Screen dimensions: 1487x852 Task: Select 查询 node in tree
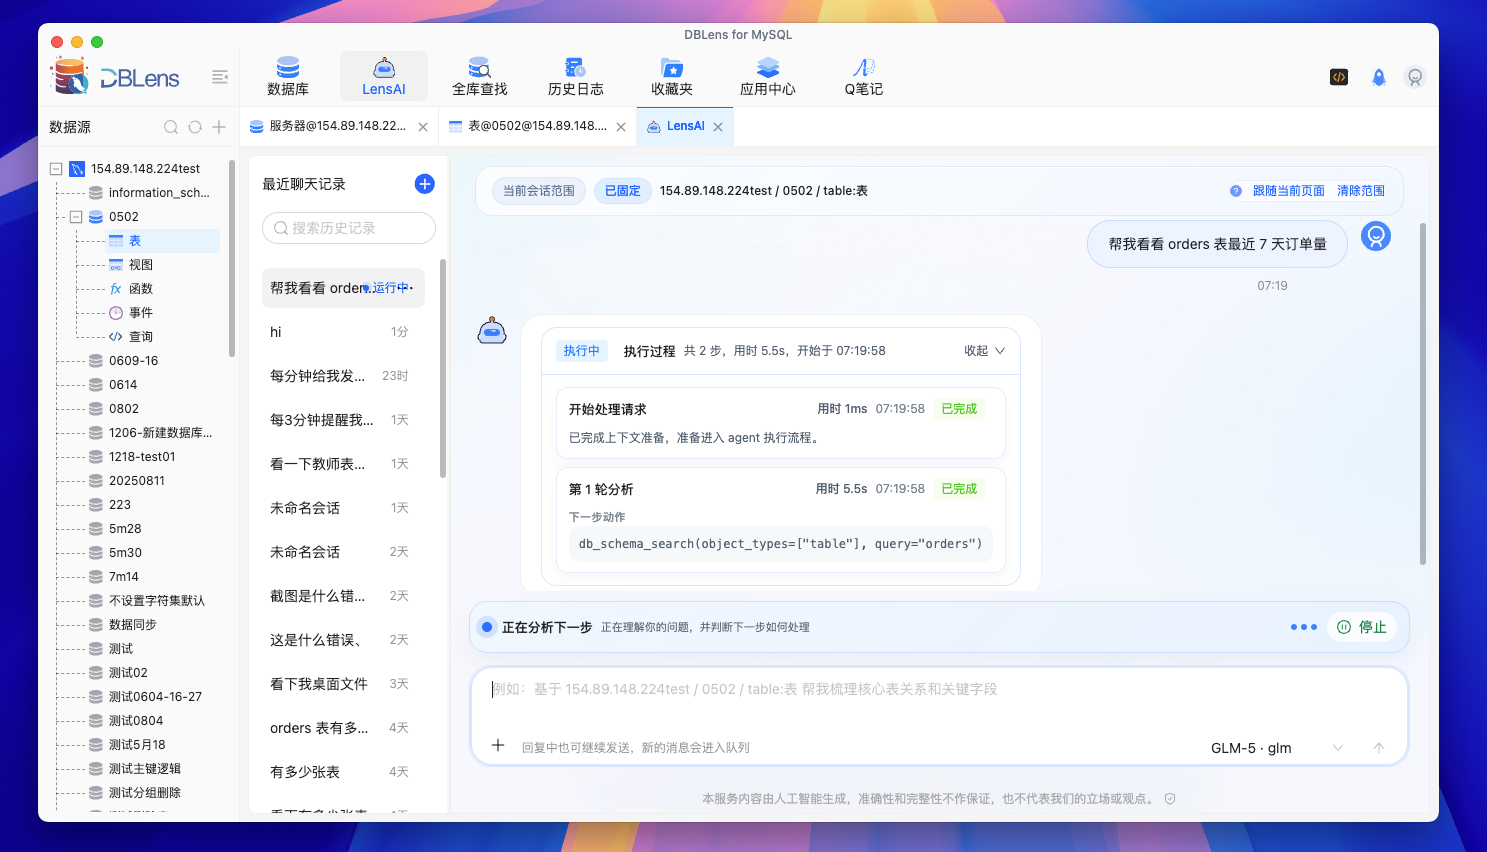point(141,337)
